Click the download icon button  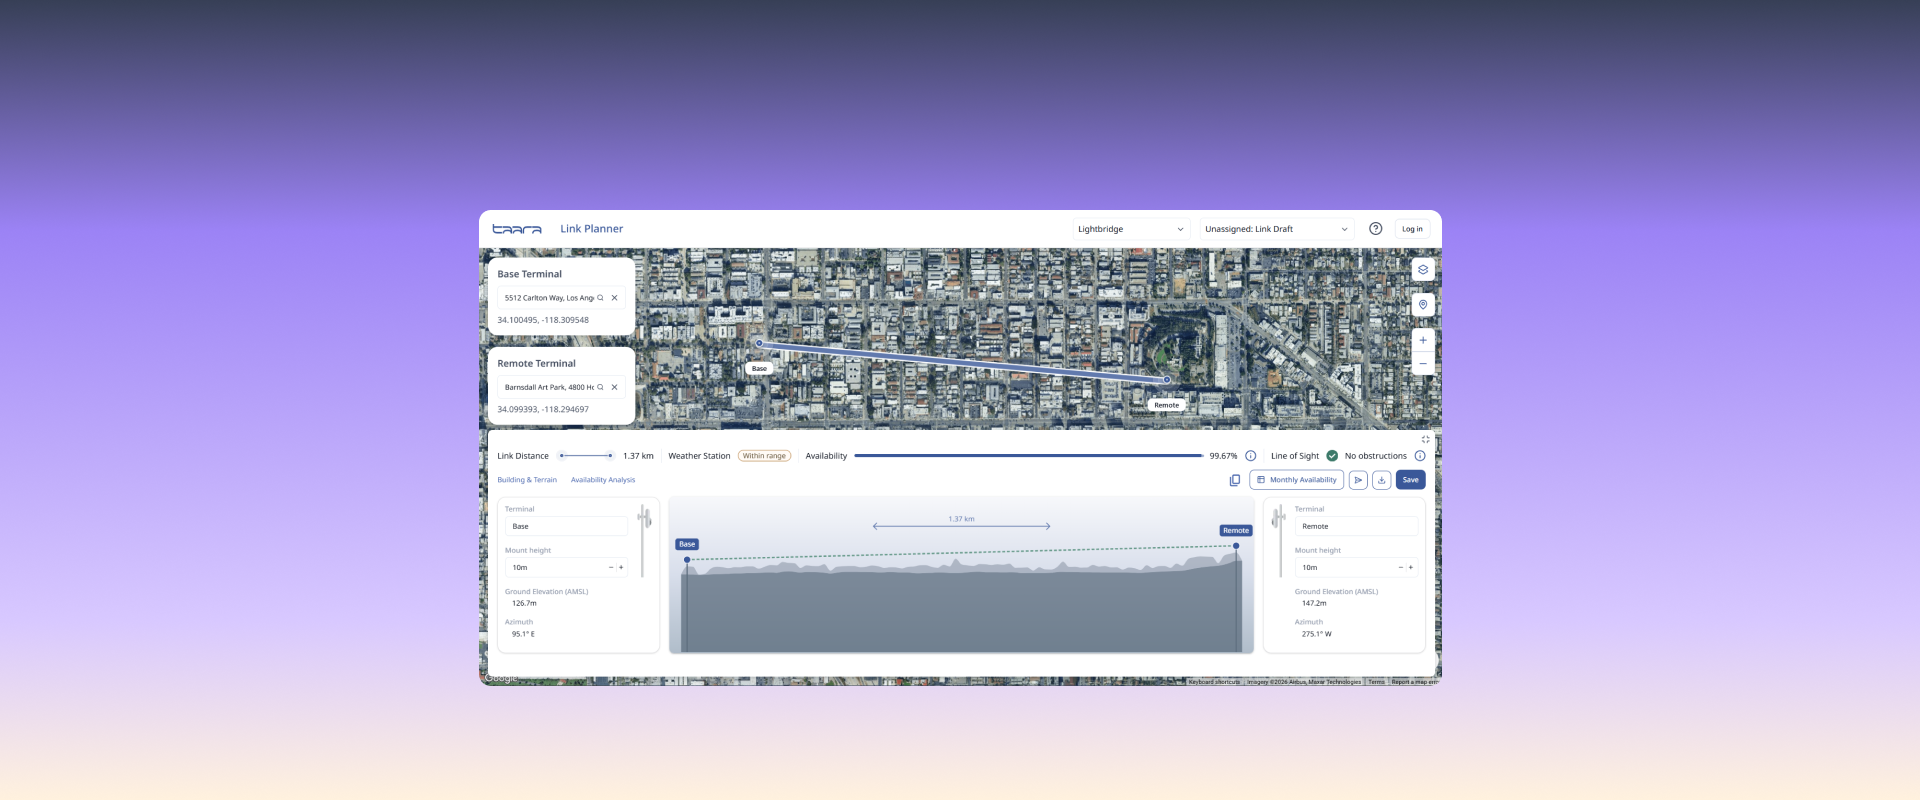[x=1381, y=480]
